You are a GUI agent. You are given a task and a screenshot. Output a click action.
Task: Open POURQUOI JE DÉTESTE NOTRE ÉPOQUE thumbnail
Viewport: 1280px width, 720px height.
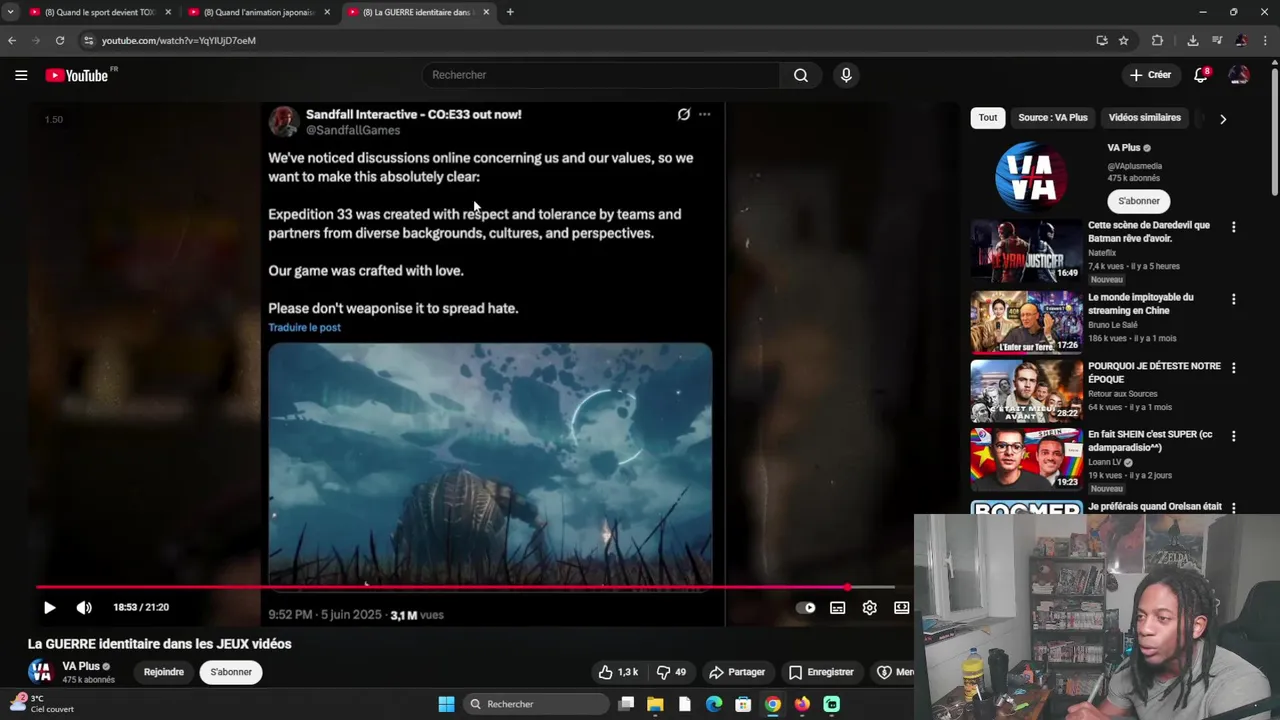click(x=1026, y=391)
